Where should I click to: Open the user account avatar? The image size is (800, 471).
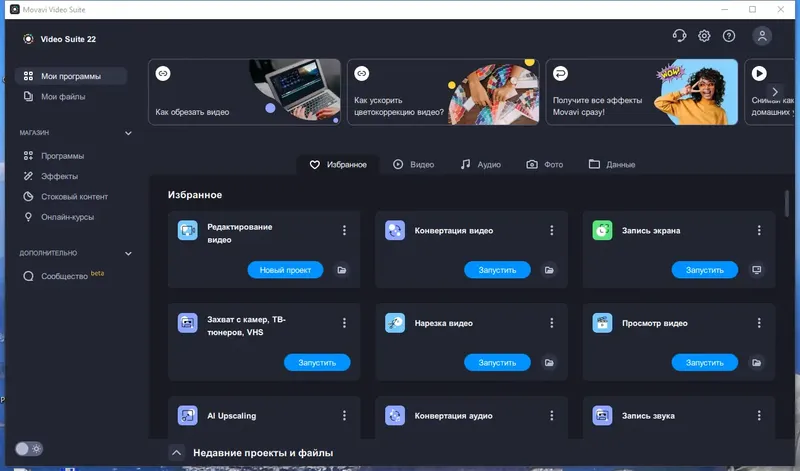[x=762, y=36]
